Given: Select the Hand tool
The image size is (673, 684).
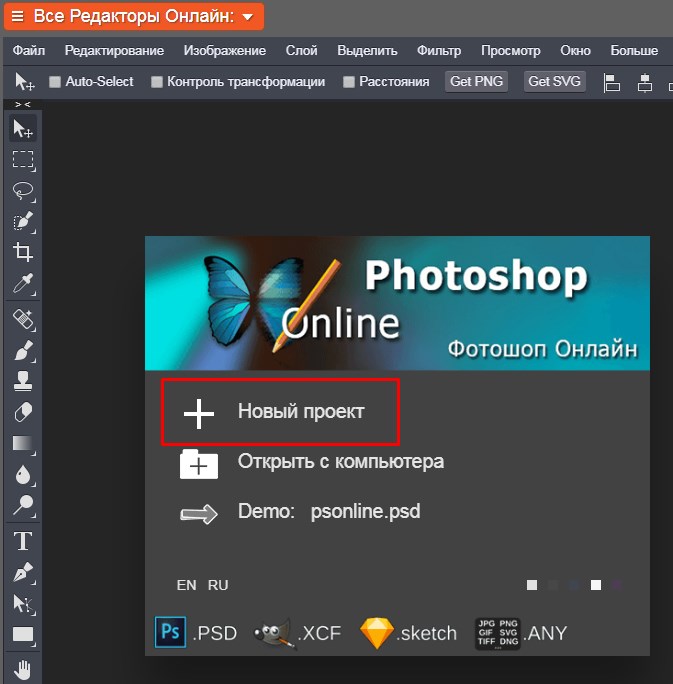Looking at the screenshot, I should coord(23,670).
